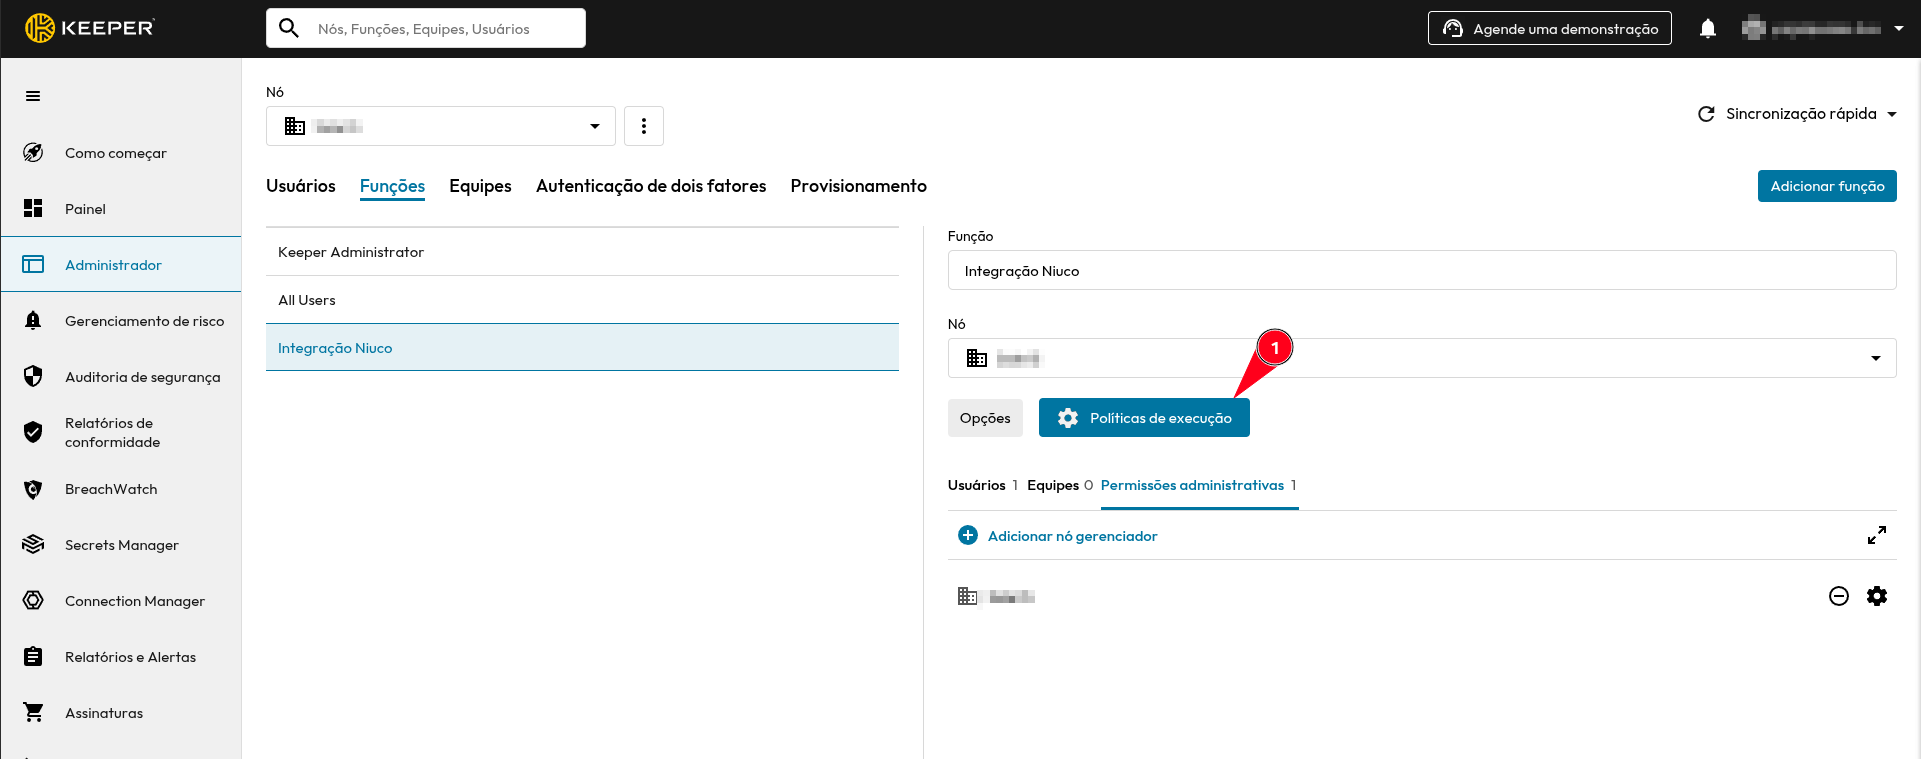Open the user account menu arrow

[x=1899, y=29]
